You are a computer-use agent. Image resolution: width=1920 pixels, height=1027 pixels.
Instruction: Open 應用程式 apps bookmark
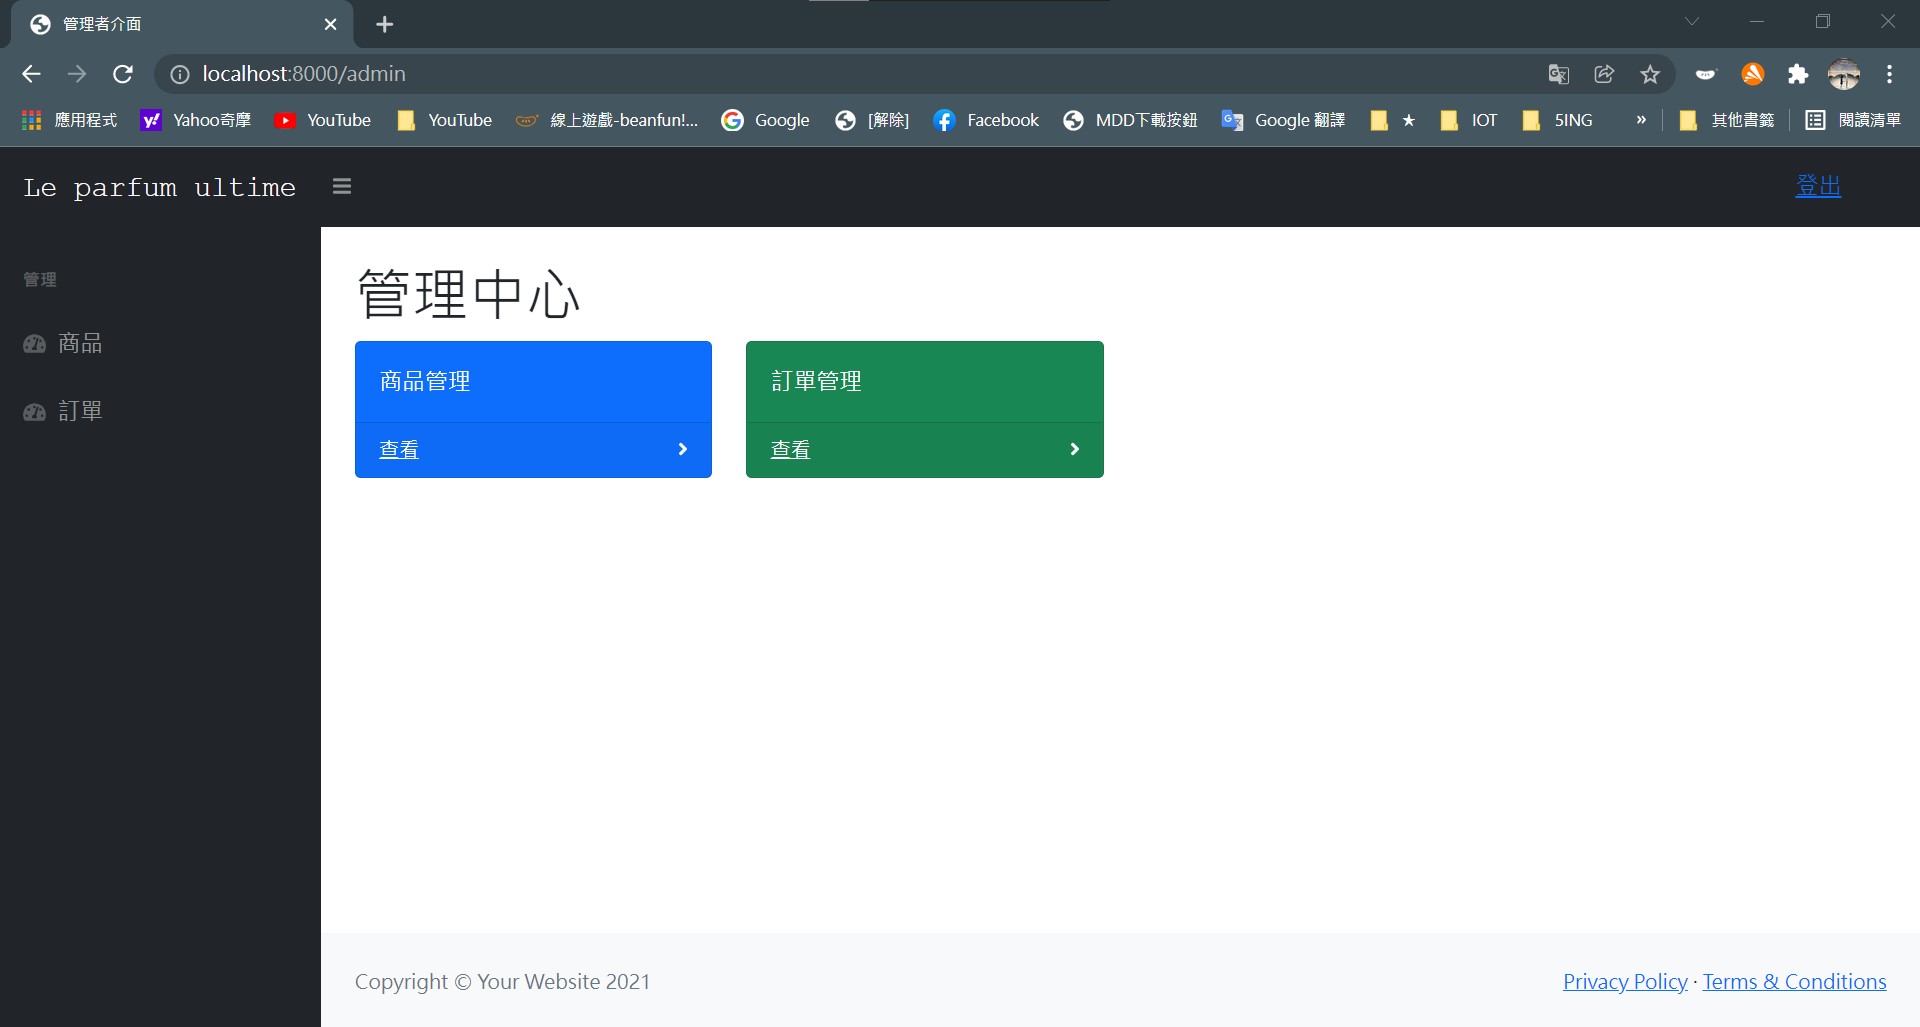pyautogui.click(x=70, y=120)
